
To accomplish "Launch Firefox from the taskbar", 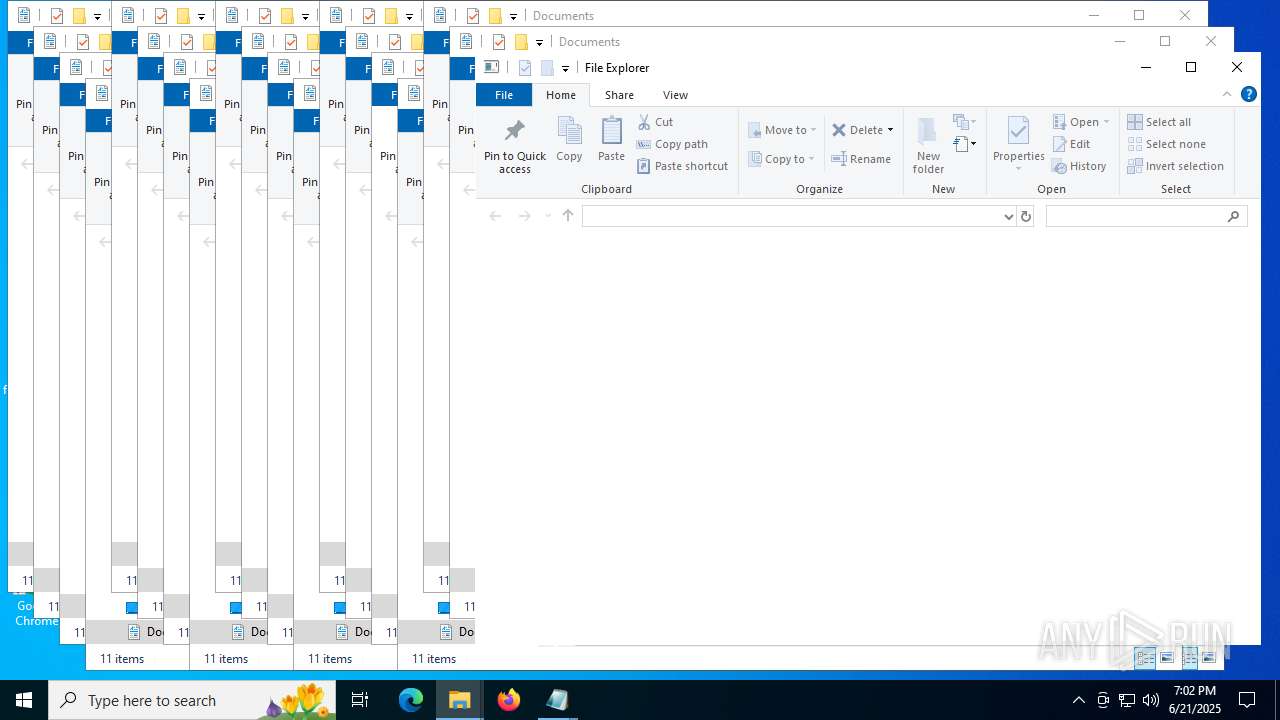I will 509,700.
